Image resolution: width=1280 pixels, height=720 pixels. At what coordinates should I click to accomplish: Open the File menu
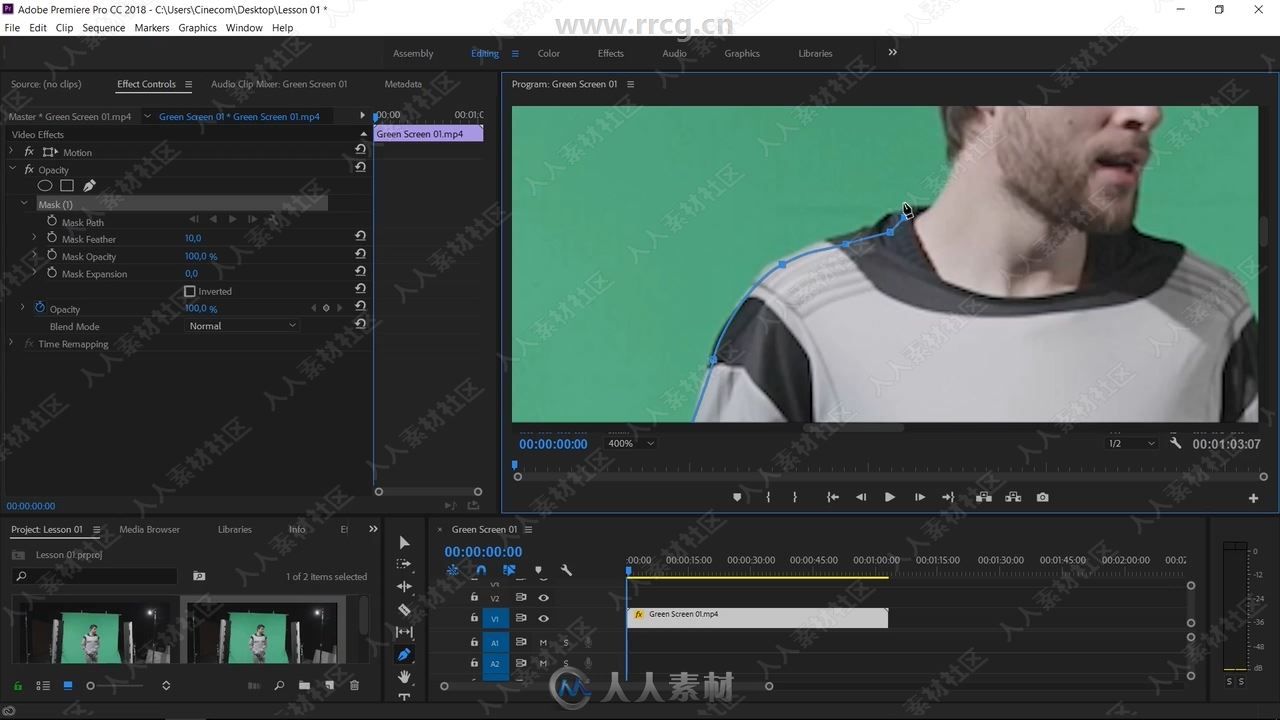(12, 28)
